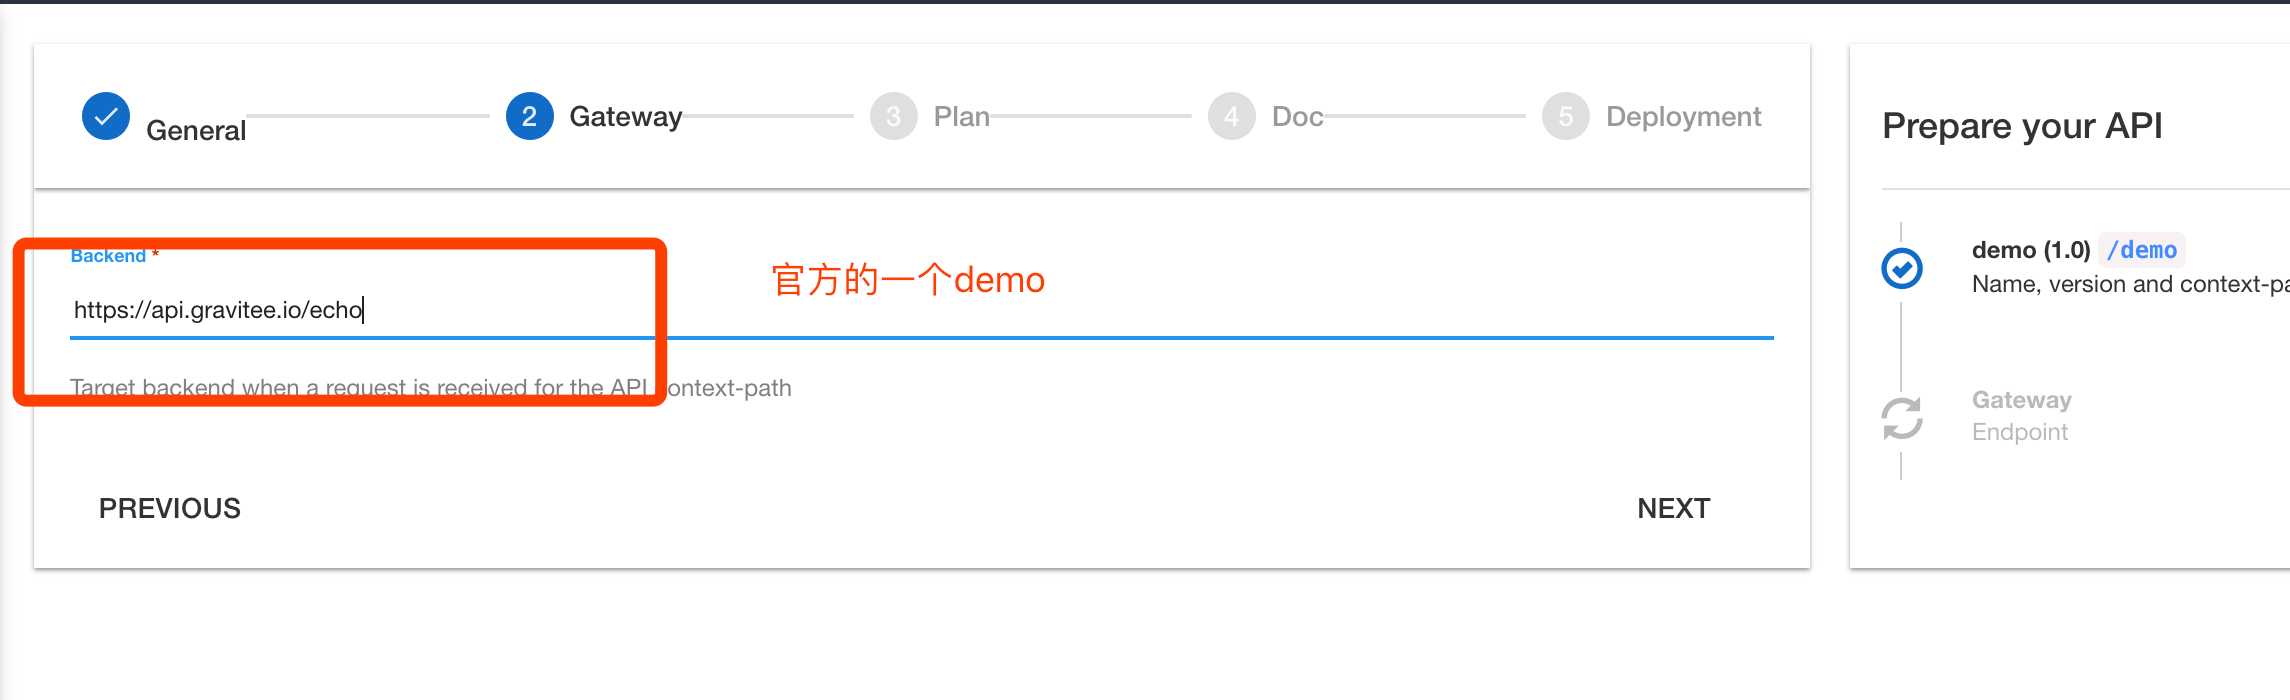This screenshot has height=700, width=2290.
Task: Select the Gateway step number 2 circle
Action: (530, 117)
